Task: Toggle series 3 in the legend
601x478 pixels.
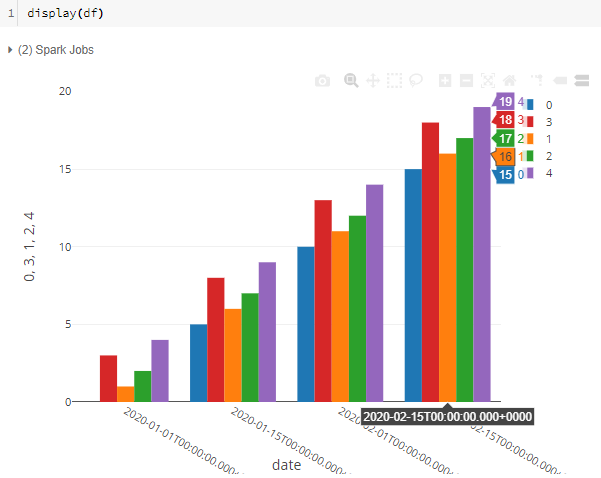Action: (539, 122)
